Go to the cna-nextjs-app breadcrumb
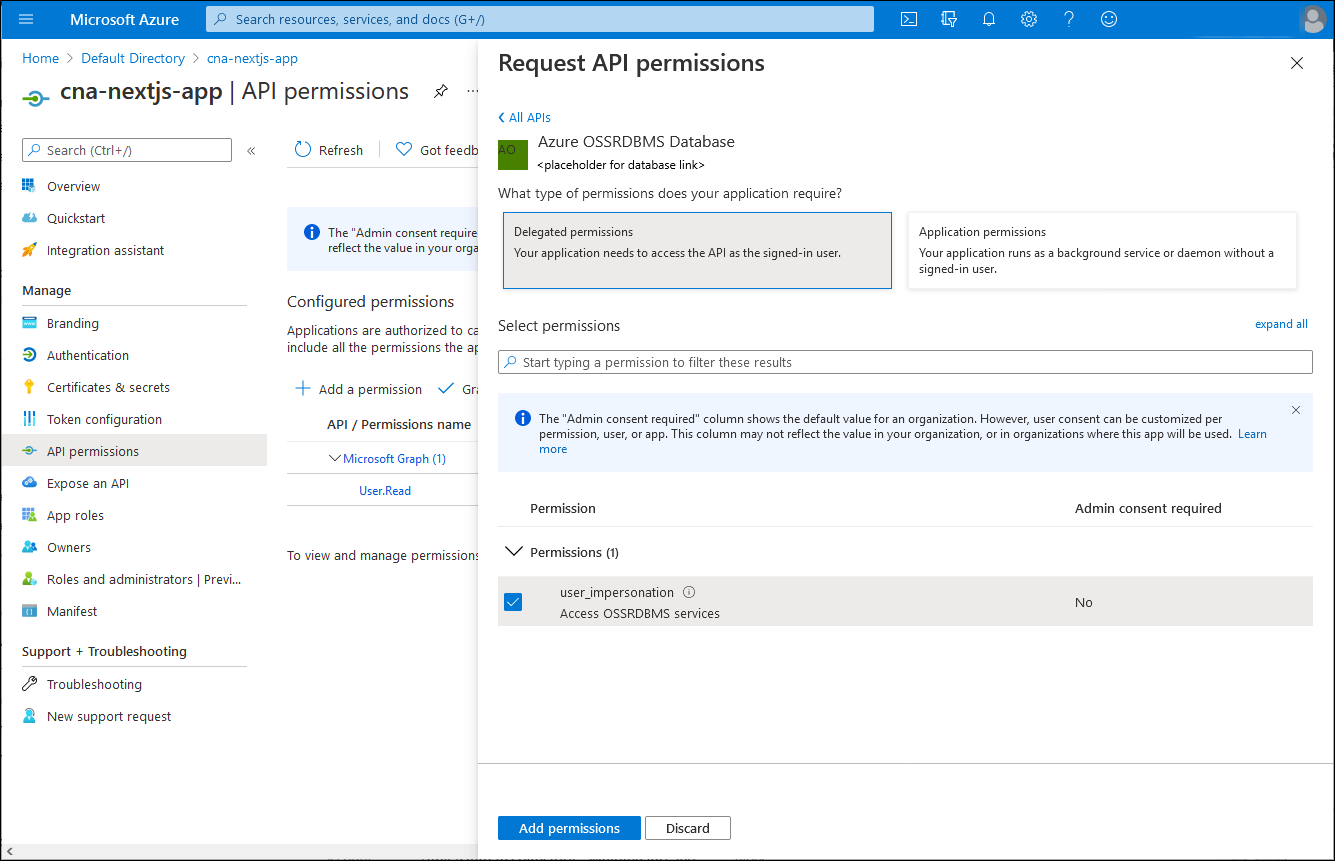This screenshot has width=1335, height=861. click(x=252, y=59)
